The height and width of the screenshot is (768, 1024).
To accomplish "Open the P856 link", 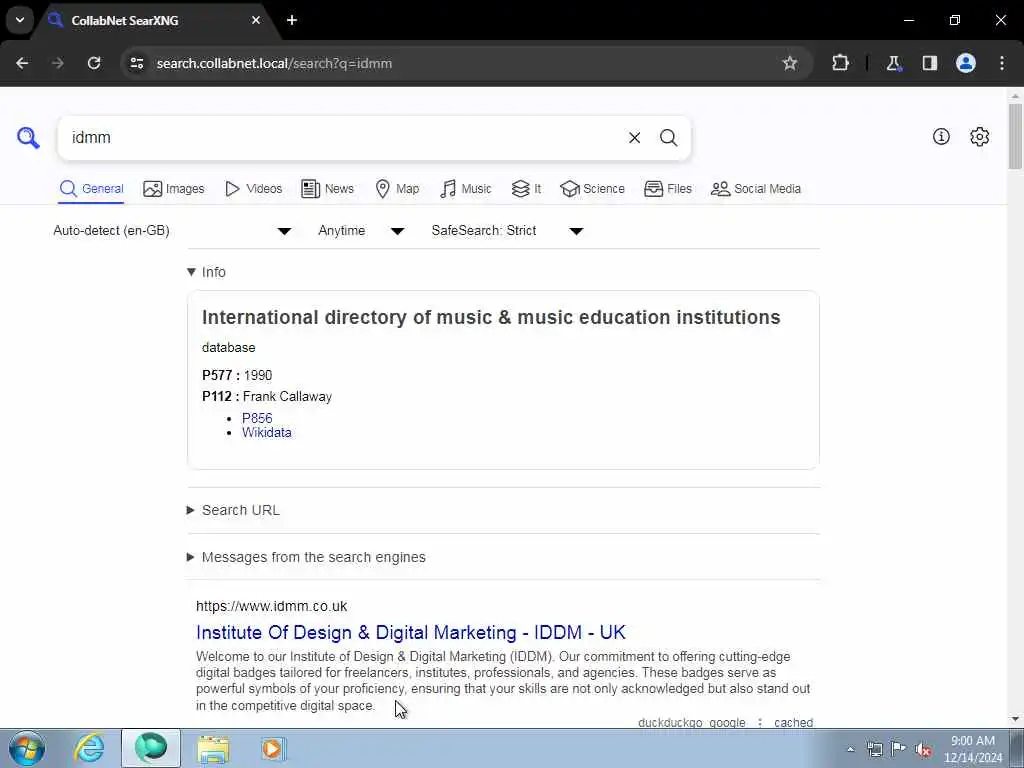I will [x=257, y=418].
